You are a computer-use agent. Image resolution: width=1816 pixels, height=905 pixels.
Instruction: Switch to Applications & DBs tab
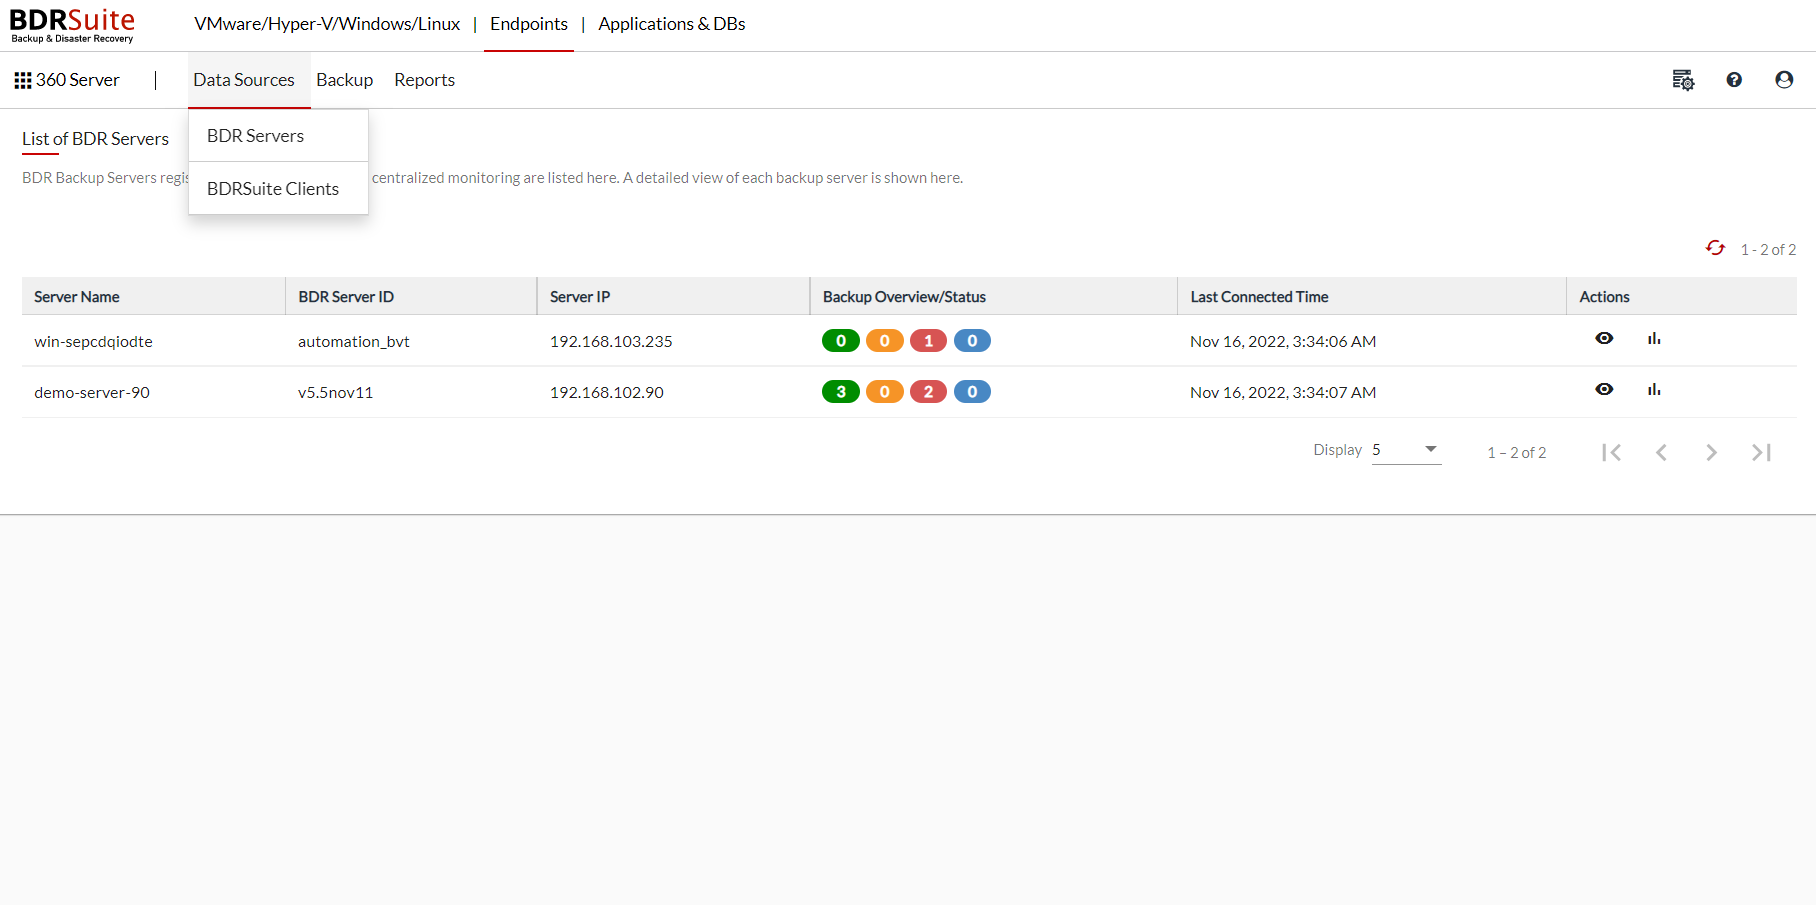pyautogui.click(x=672, y=24)
